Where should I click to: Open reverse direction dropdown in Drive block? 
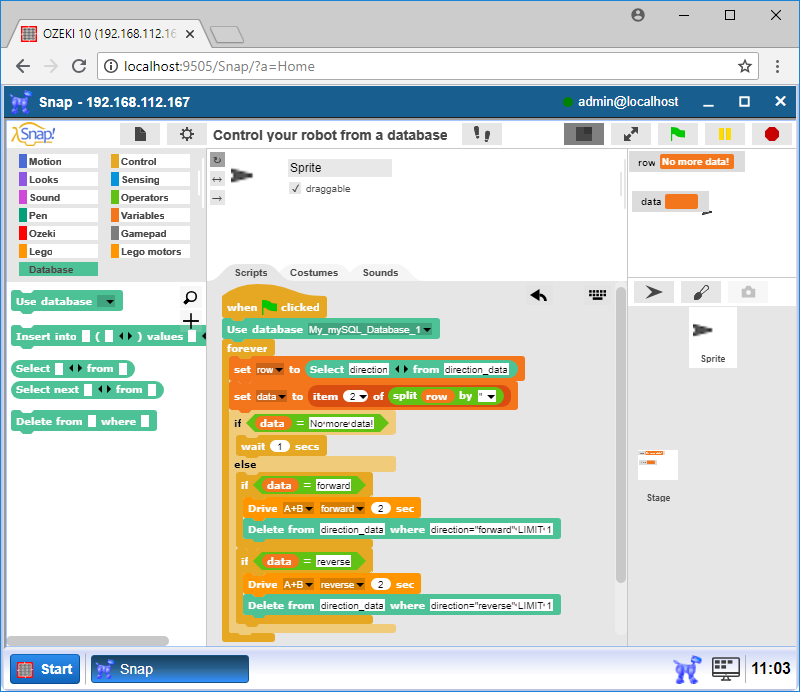[360, 585]
